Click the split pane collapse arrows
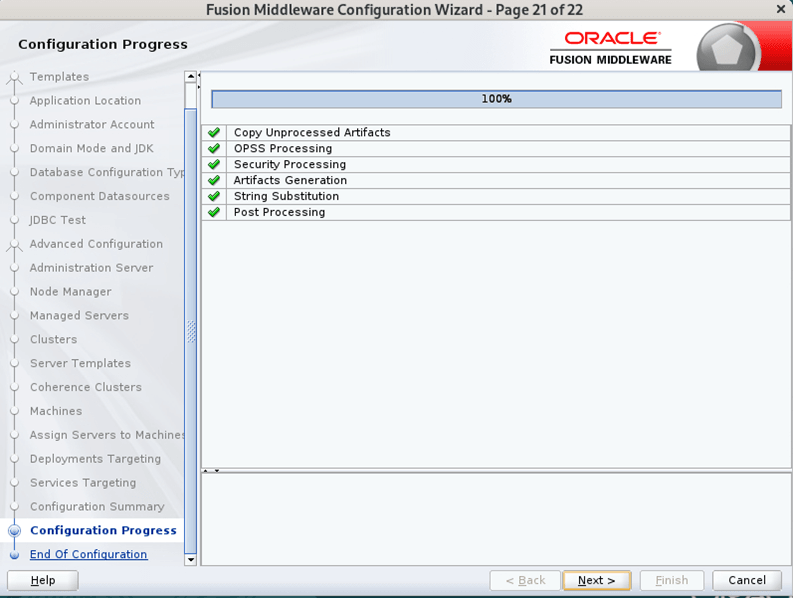Screen dimensions: 793x598 tap(211, 471)
